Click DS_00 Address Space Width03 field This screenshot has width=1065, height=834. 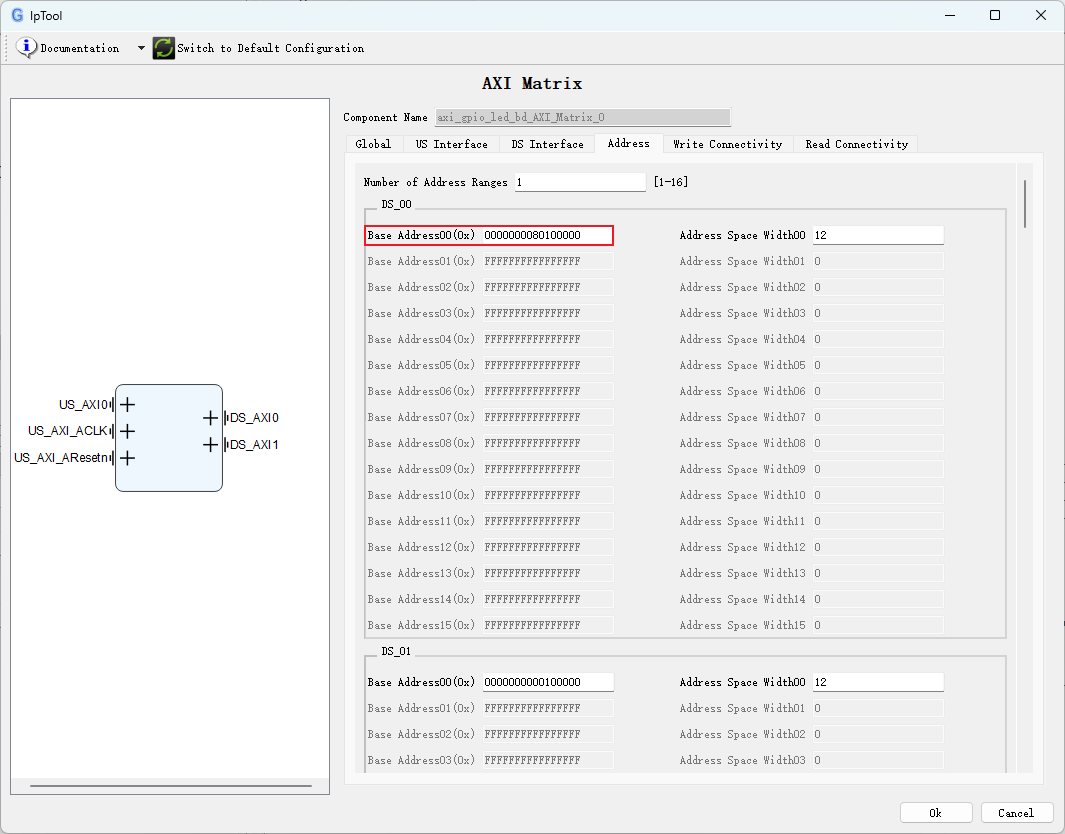[878, 313]
